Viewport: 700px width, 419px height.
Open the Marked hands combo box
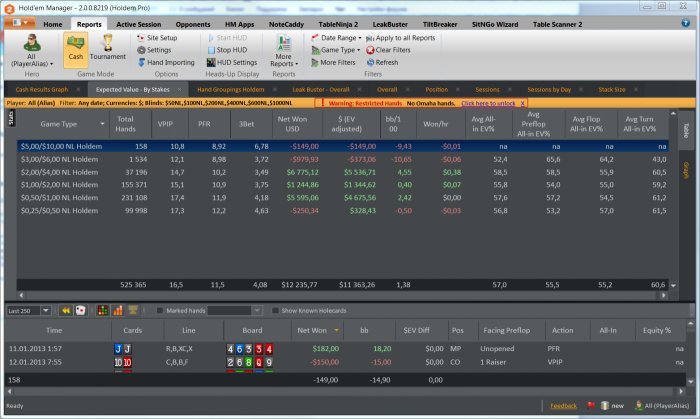tap(234, 311)
